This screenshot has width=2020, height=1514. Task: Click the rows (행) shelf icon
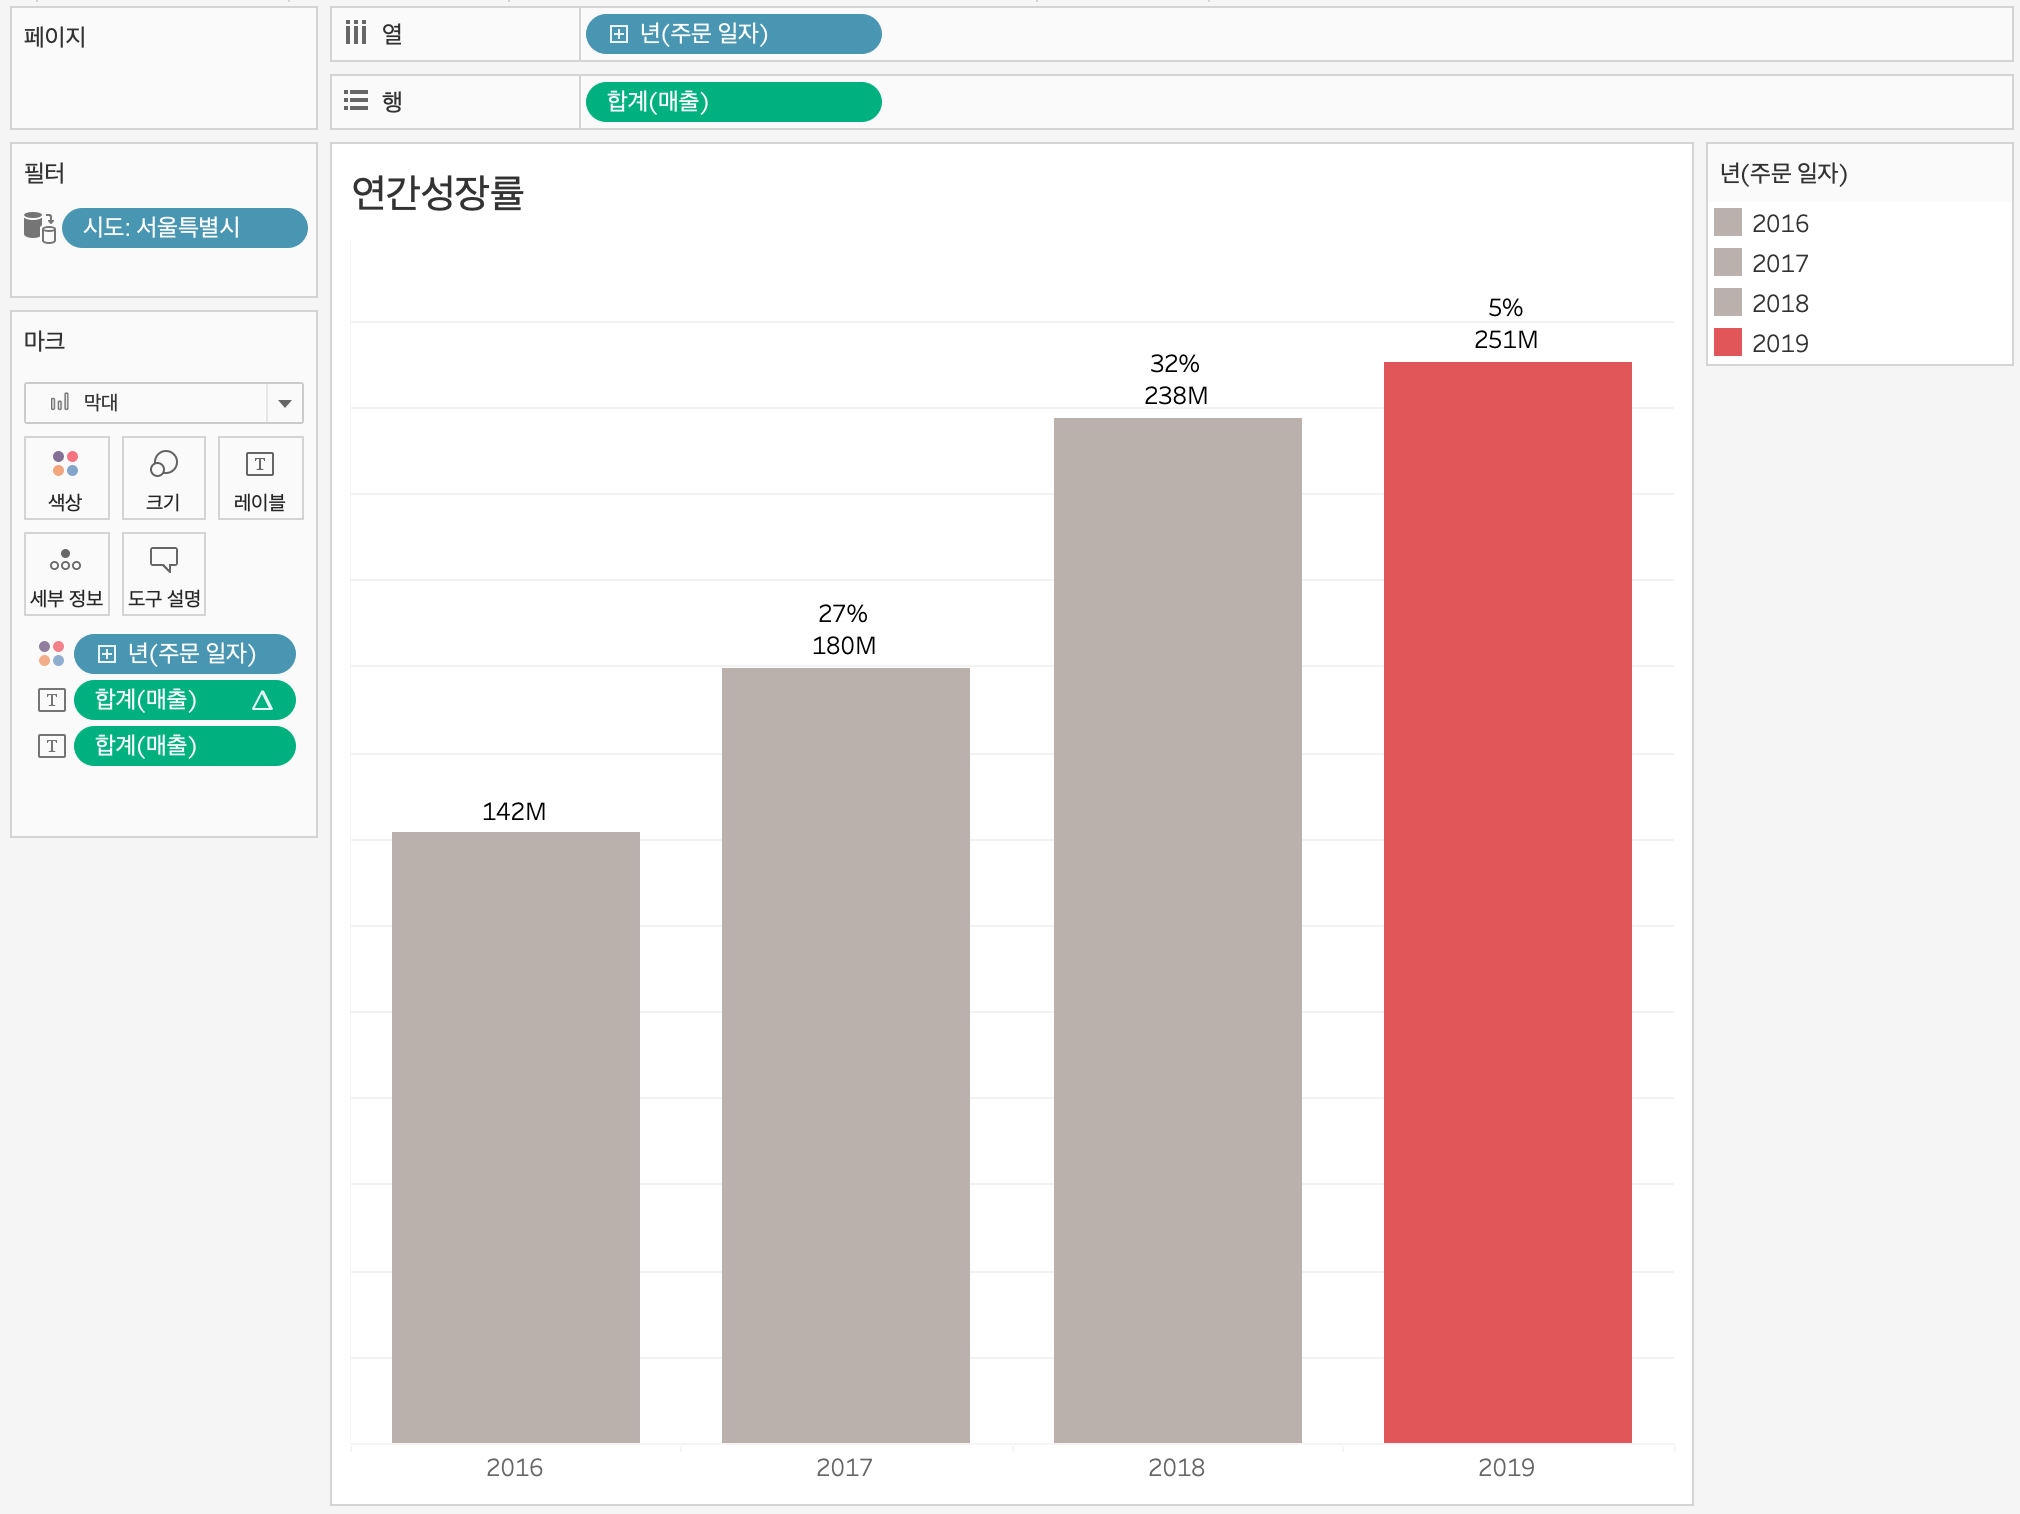click(356, 101)
